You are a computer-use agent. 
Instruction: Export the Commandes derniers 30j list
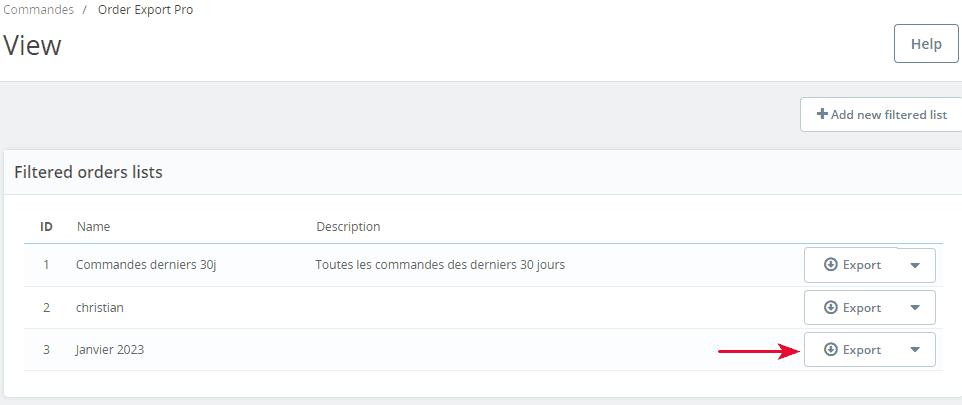pyautogui.click(x=852, y=265)
